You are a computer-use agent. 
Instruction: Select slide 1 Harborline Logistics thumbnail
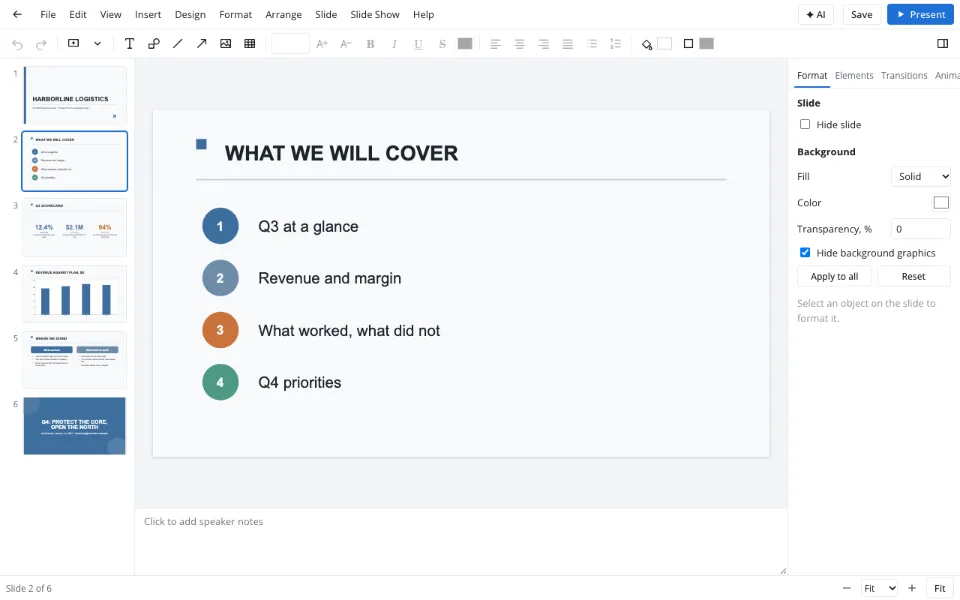tap(75, 96)
